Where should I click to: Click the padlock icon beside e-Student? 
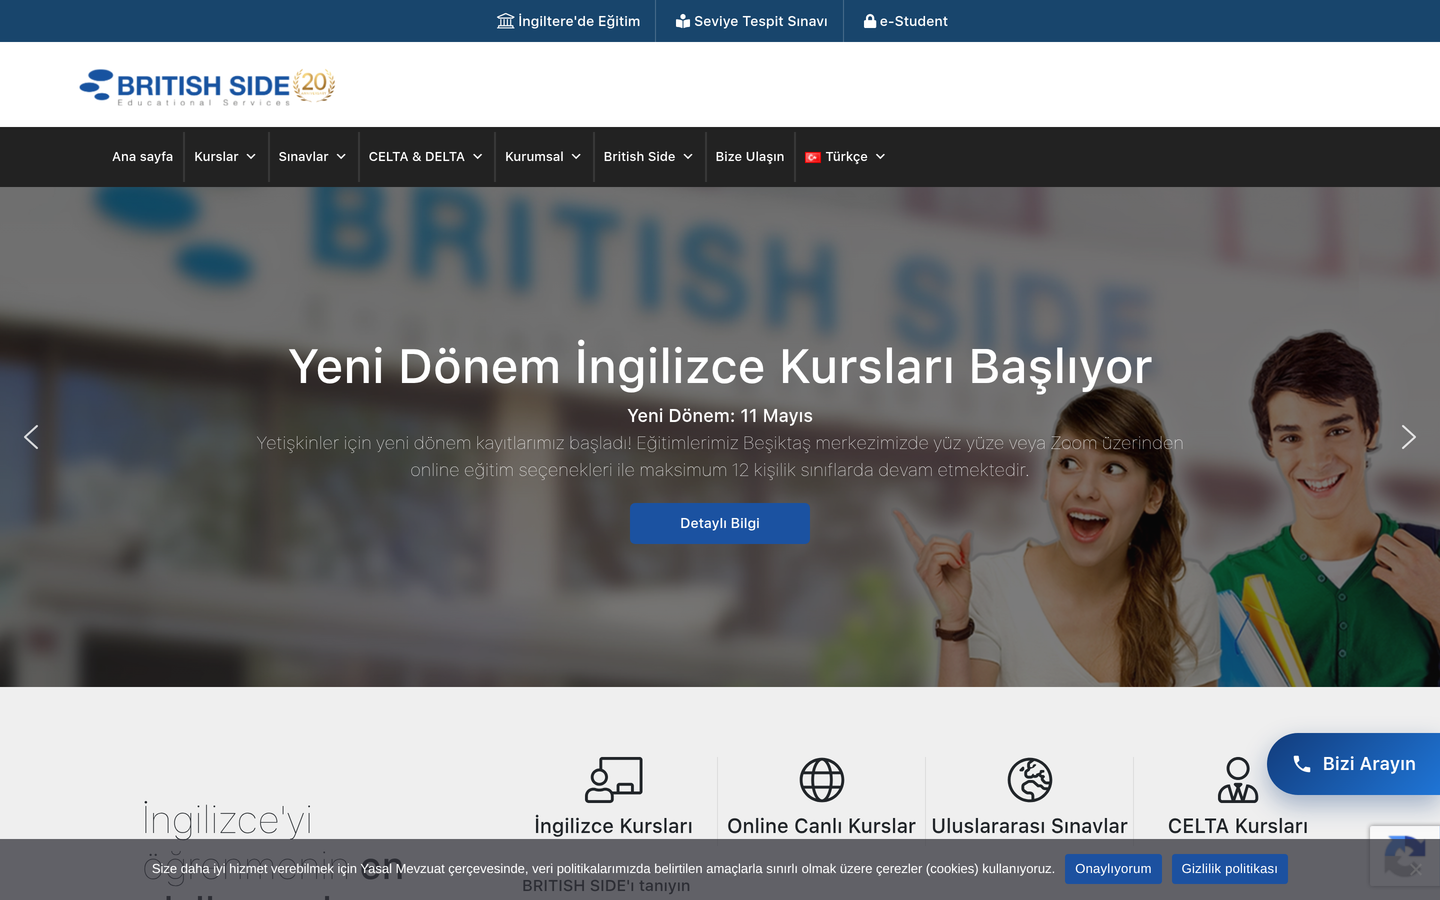[x=870, y=21]
